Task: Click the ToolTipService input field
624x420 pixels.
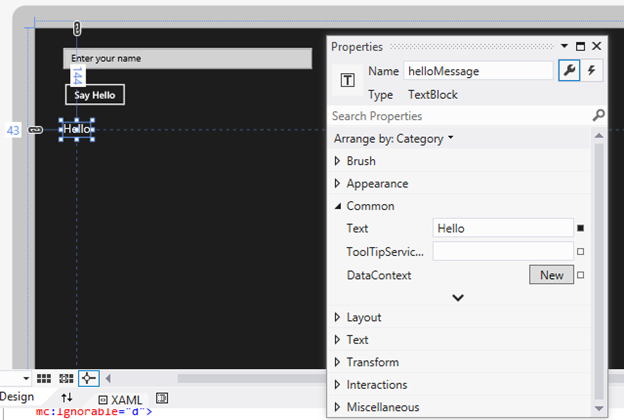Action: 503,251
